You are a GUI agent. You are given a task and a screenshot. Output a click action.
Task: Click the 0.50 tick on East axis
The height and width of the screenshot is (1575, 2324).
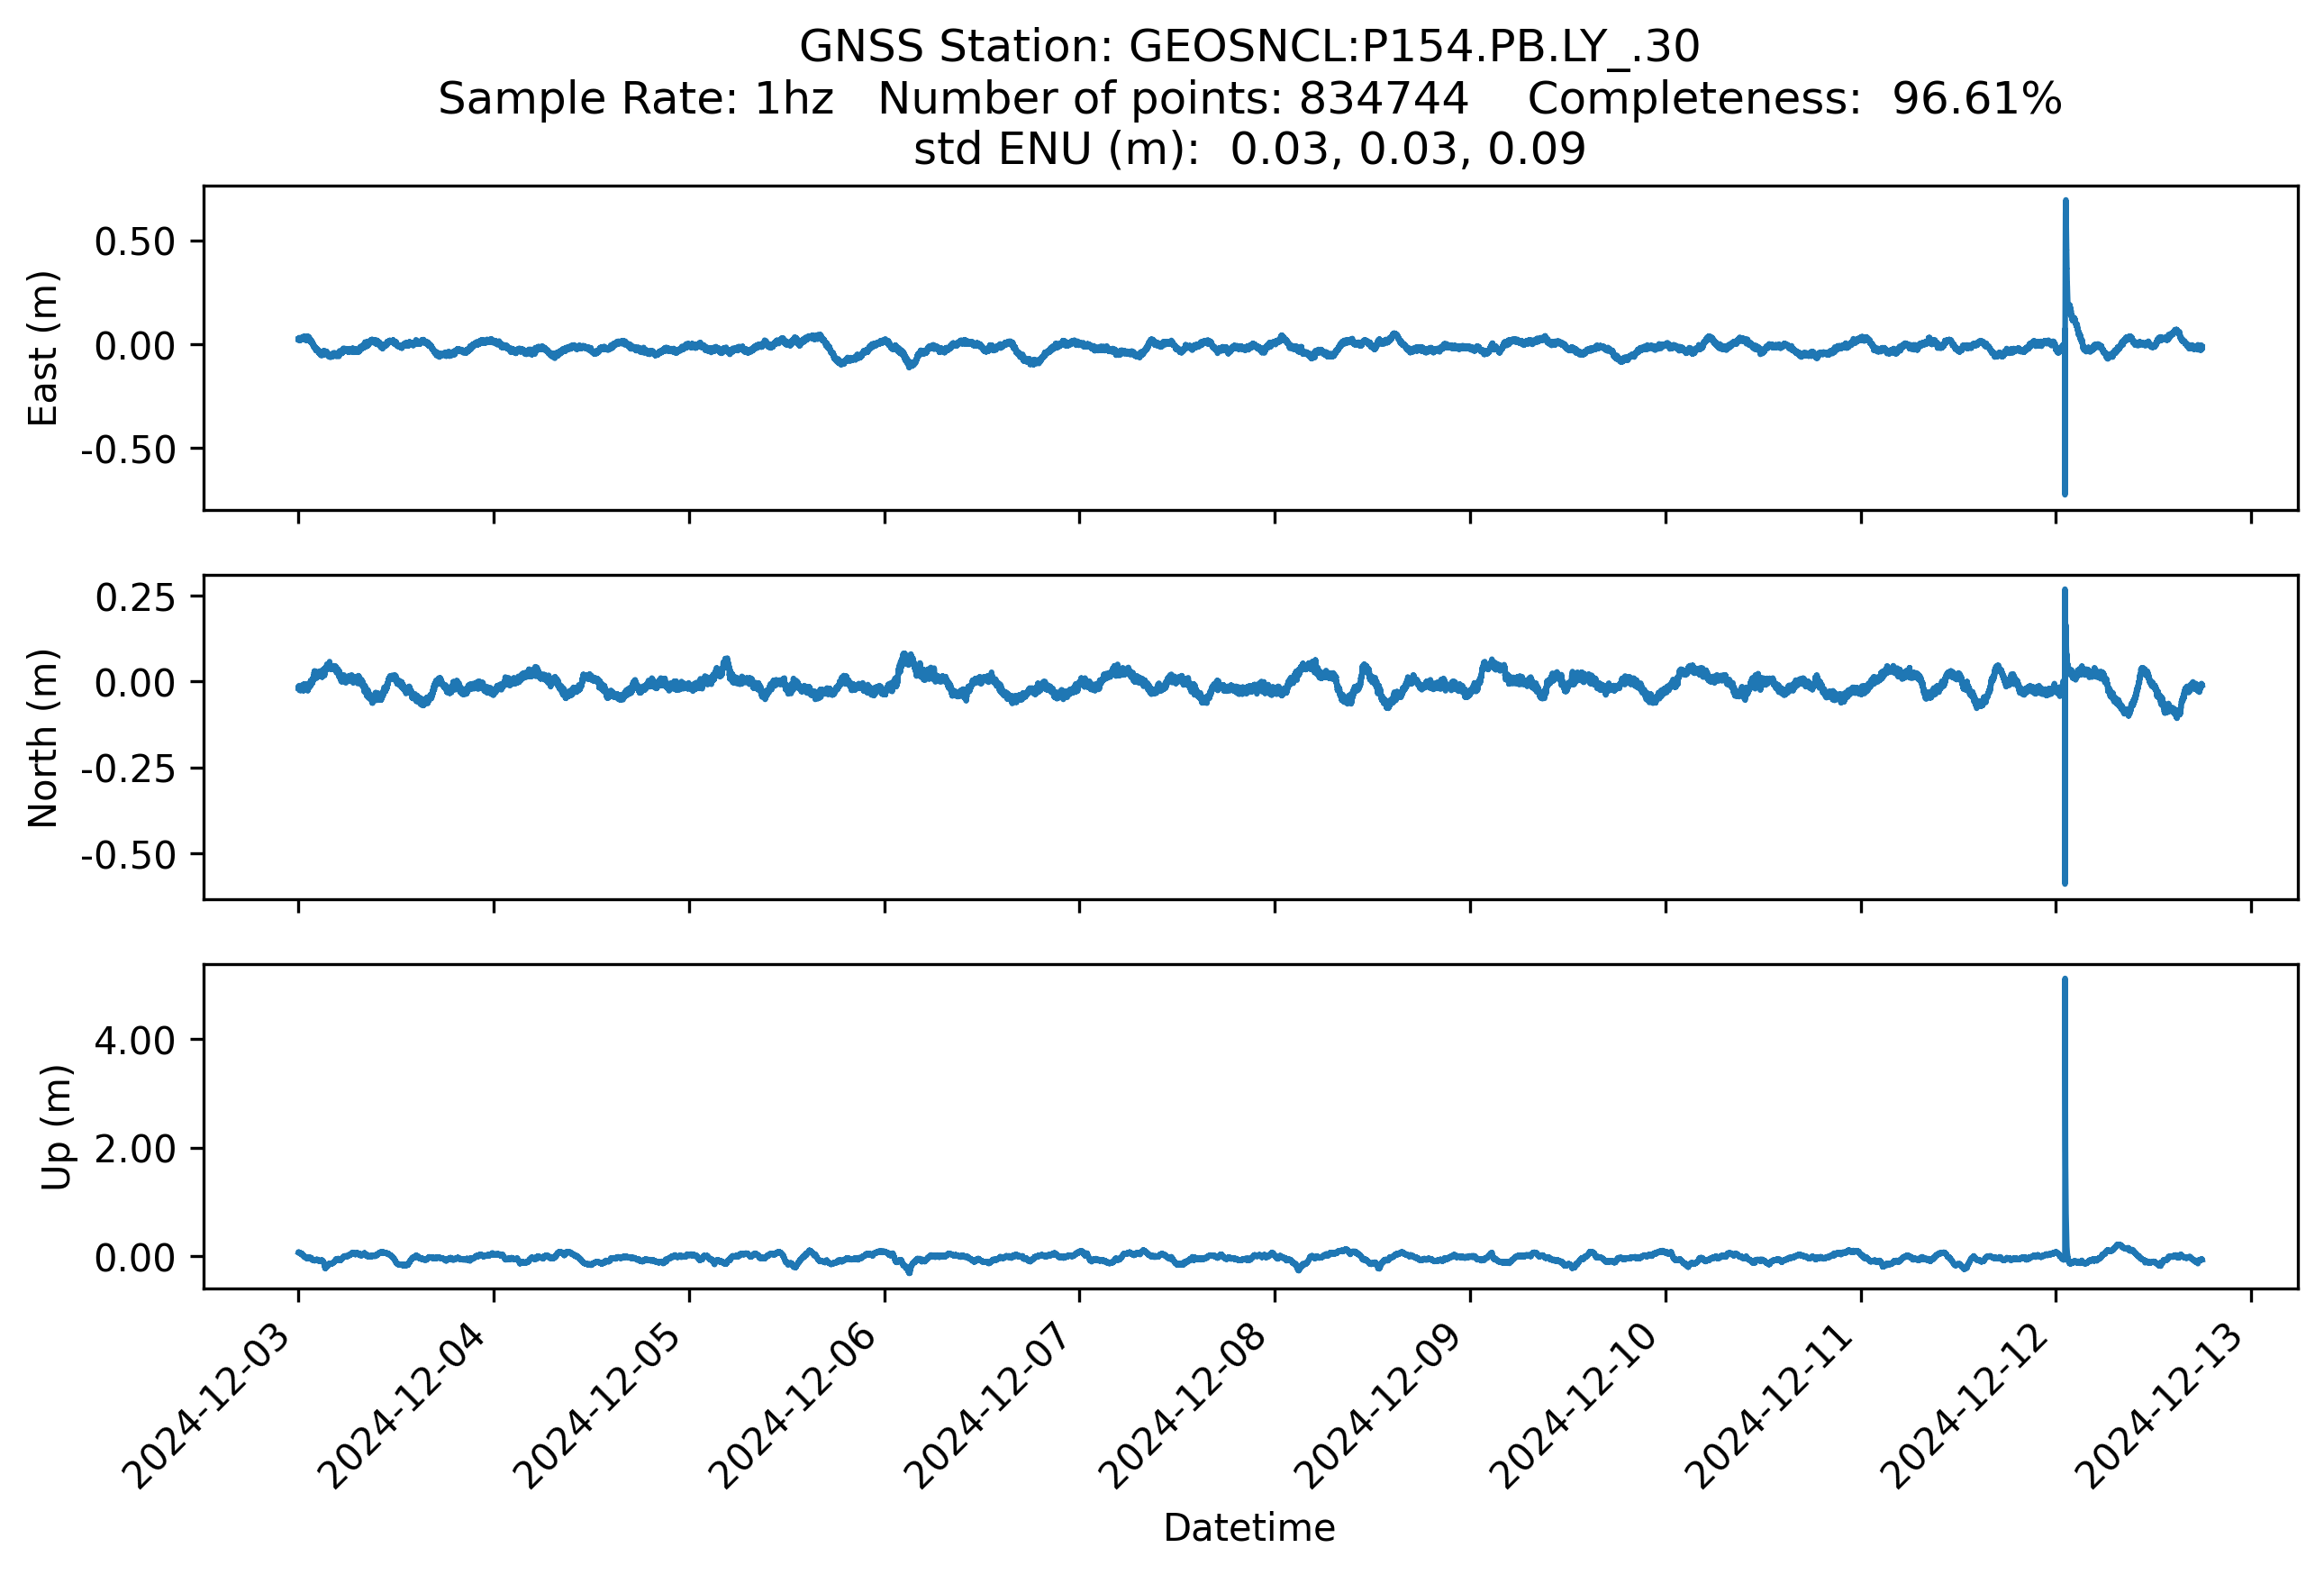(135, 242)
